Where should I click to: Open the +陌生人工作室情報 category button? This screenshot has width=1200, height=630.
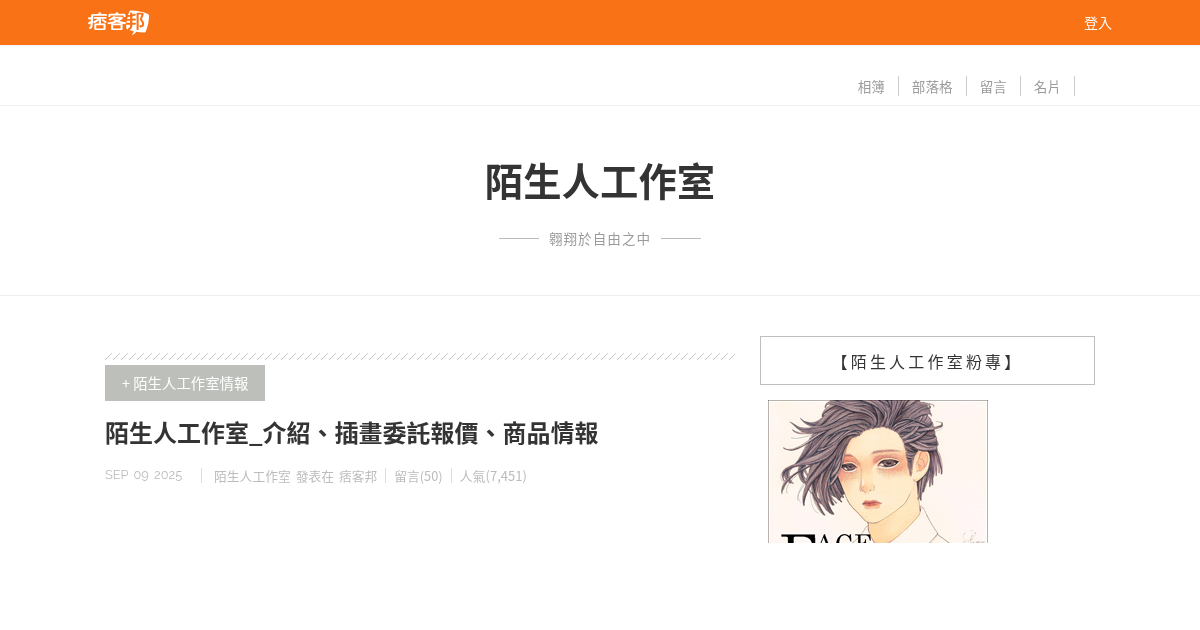[x=185, y=383]
